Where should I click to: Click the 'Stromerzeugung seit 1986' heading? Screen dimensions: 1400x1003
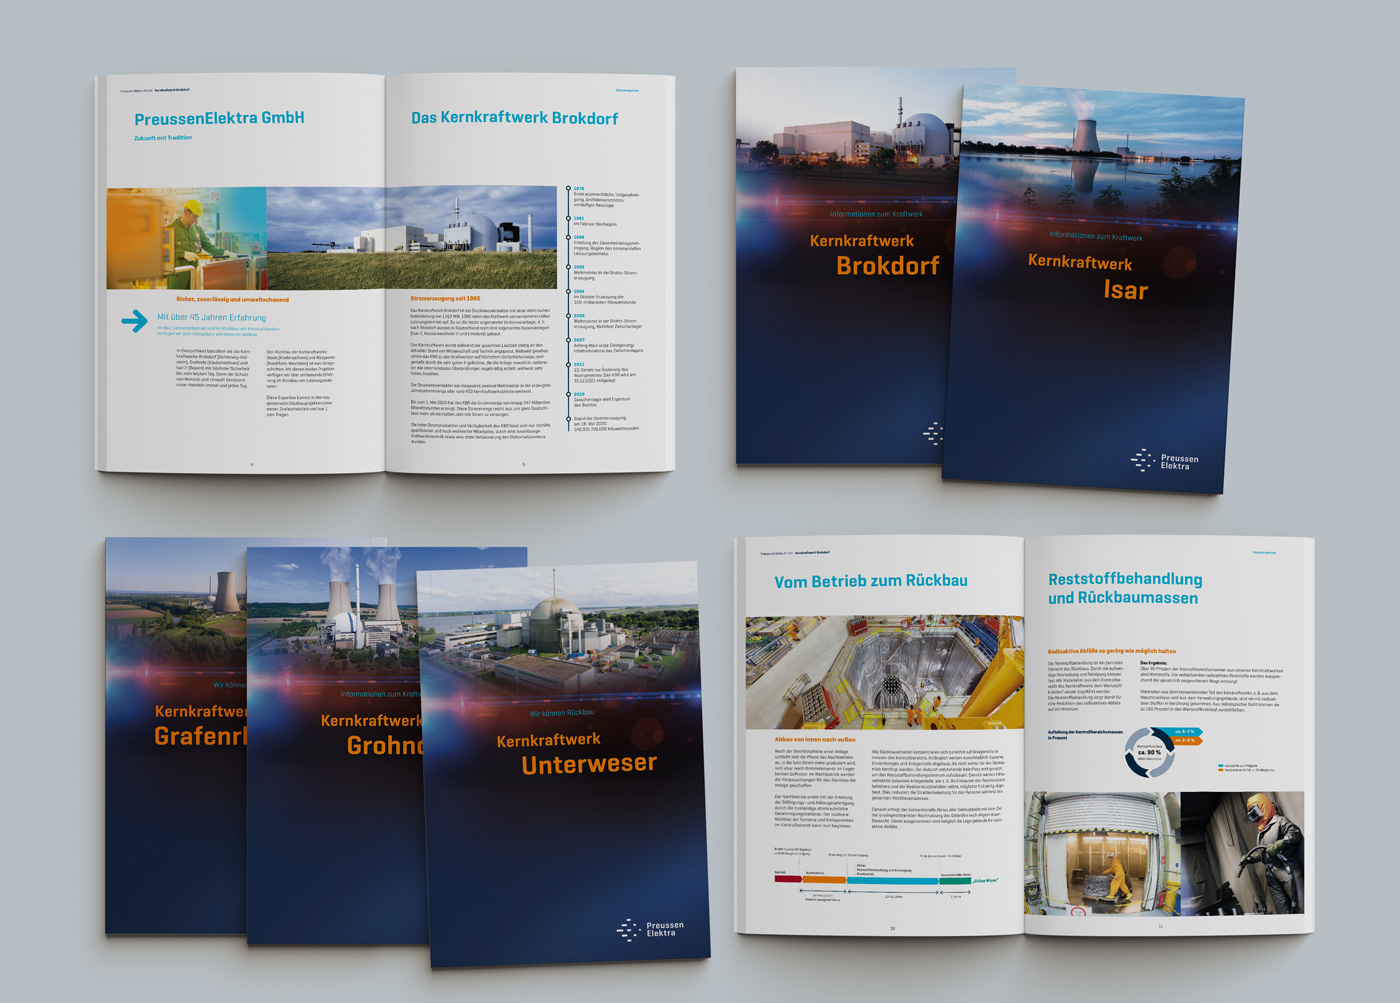tap(445, 298)
